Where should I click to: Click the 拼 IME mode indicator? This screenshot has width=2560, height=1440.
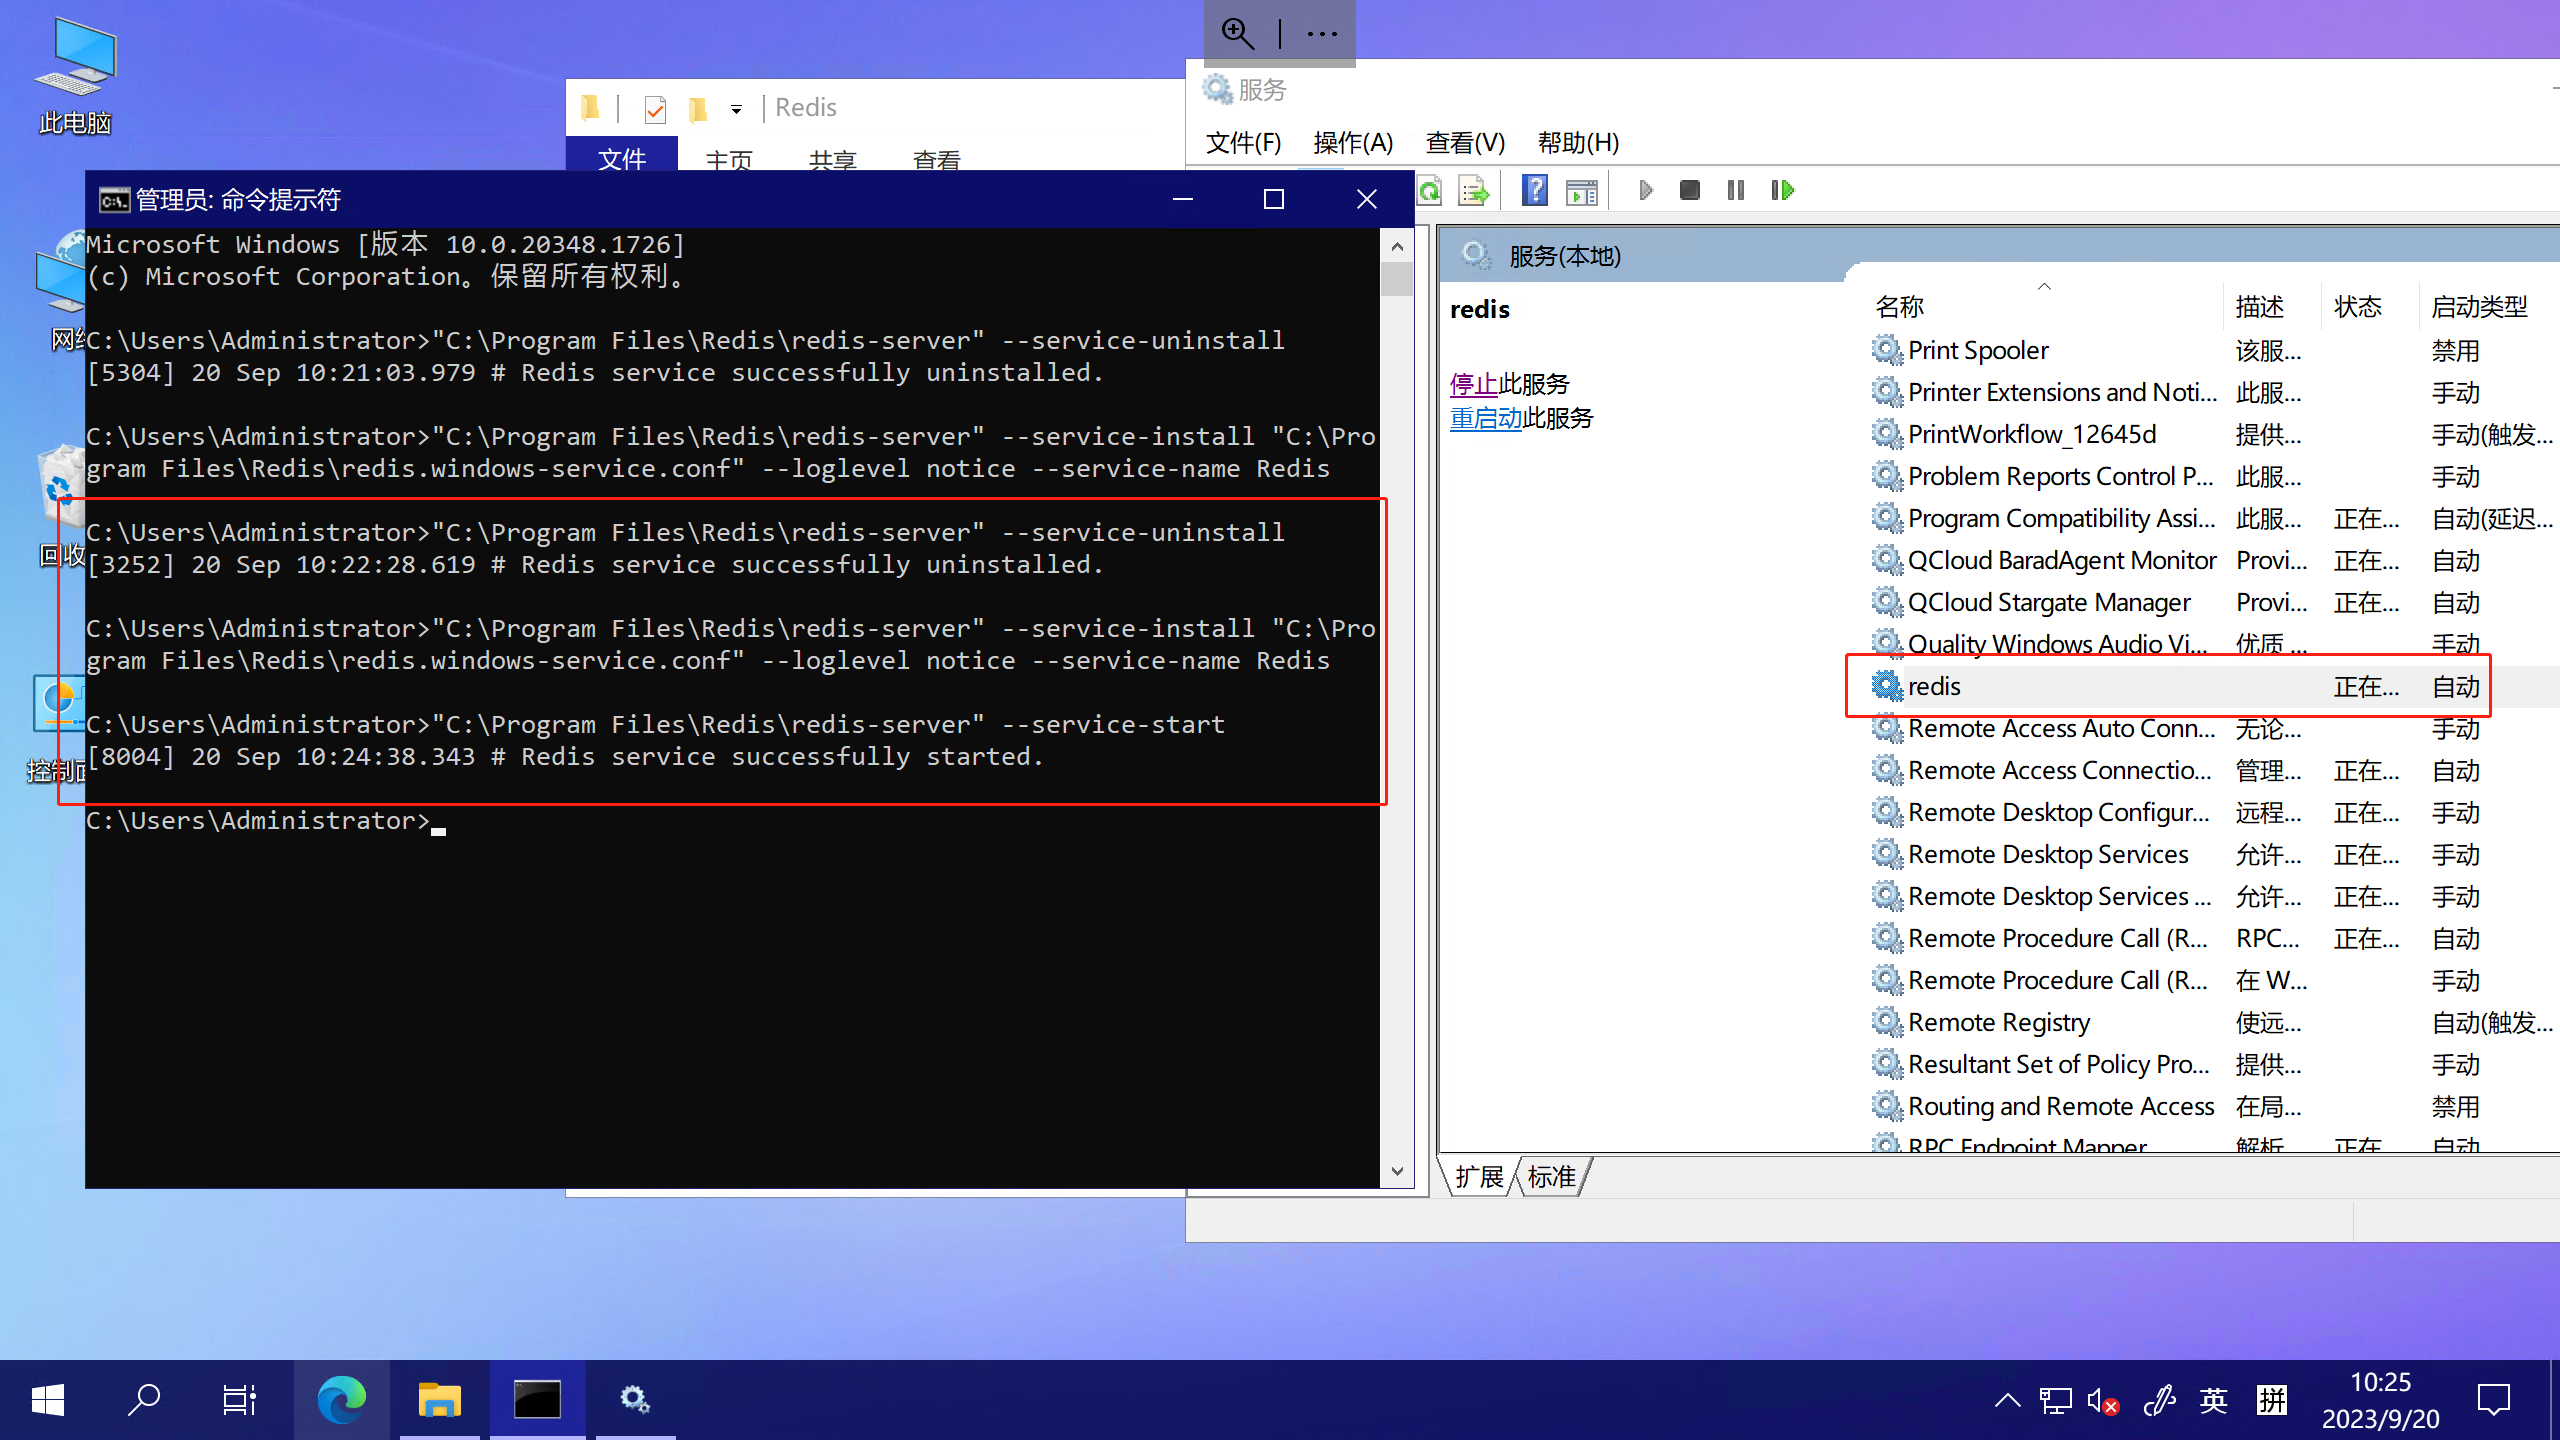pos(2272,1400)
